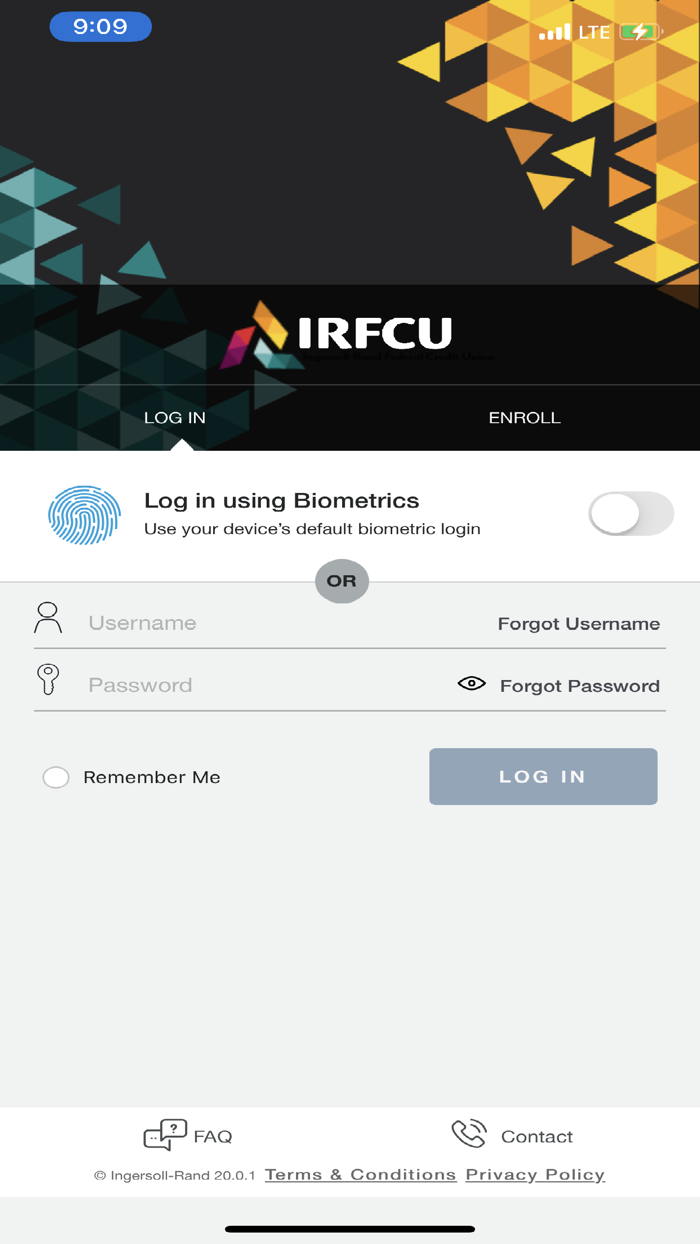Click the fingerprint biometrics icon

pyautogui.click(x=84, y=514)
